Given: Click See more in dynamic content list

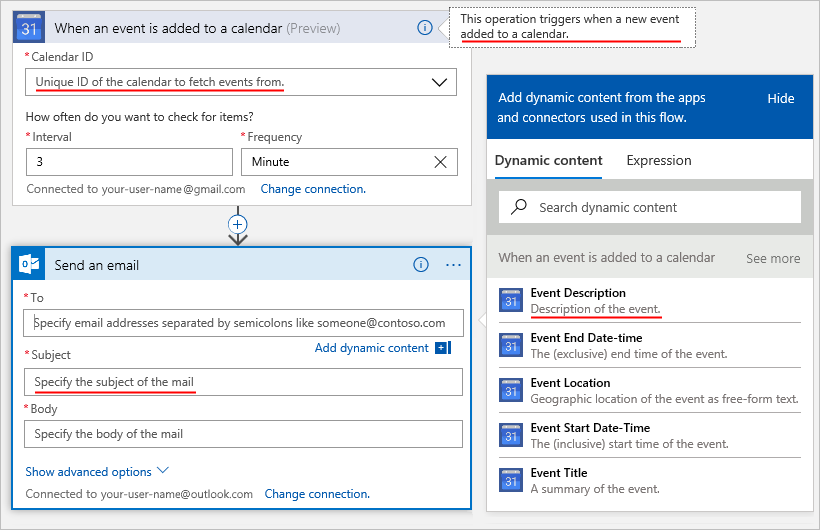Looking at the screenshot, I should 773,258.
